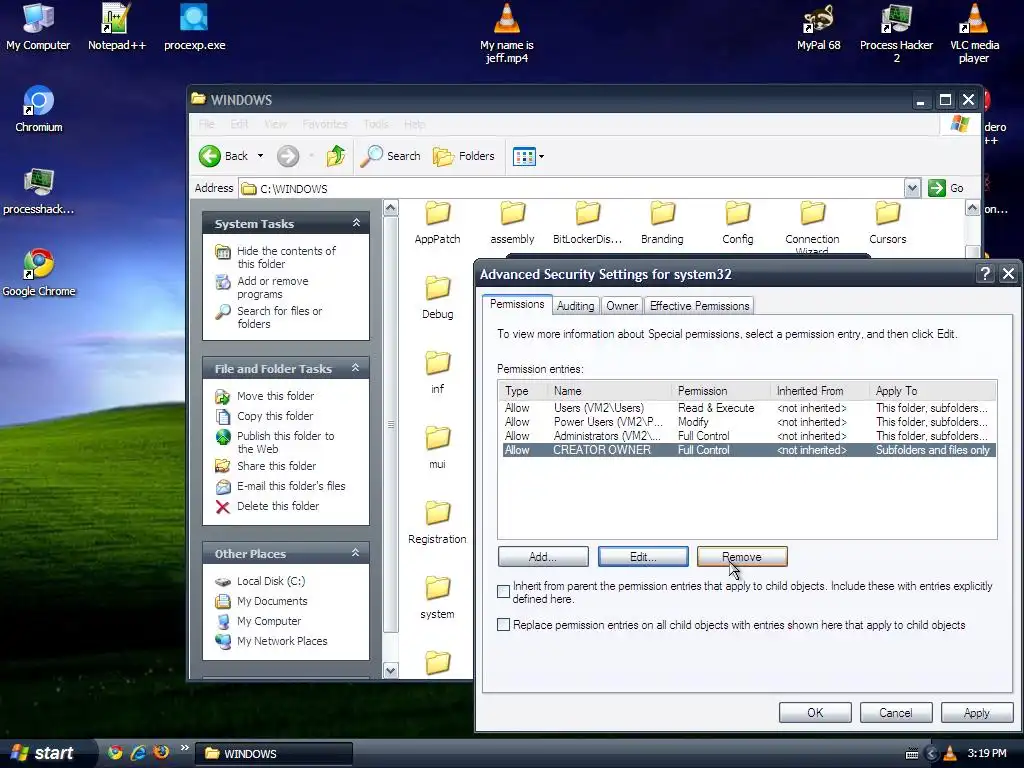Image resolution: width=1024 pixels, height=768 pixels.
Task: Select the BitLockerDis... folder
Action: click(587, 223)
